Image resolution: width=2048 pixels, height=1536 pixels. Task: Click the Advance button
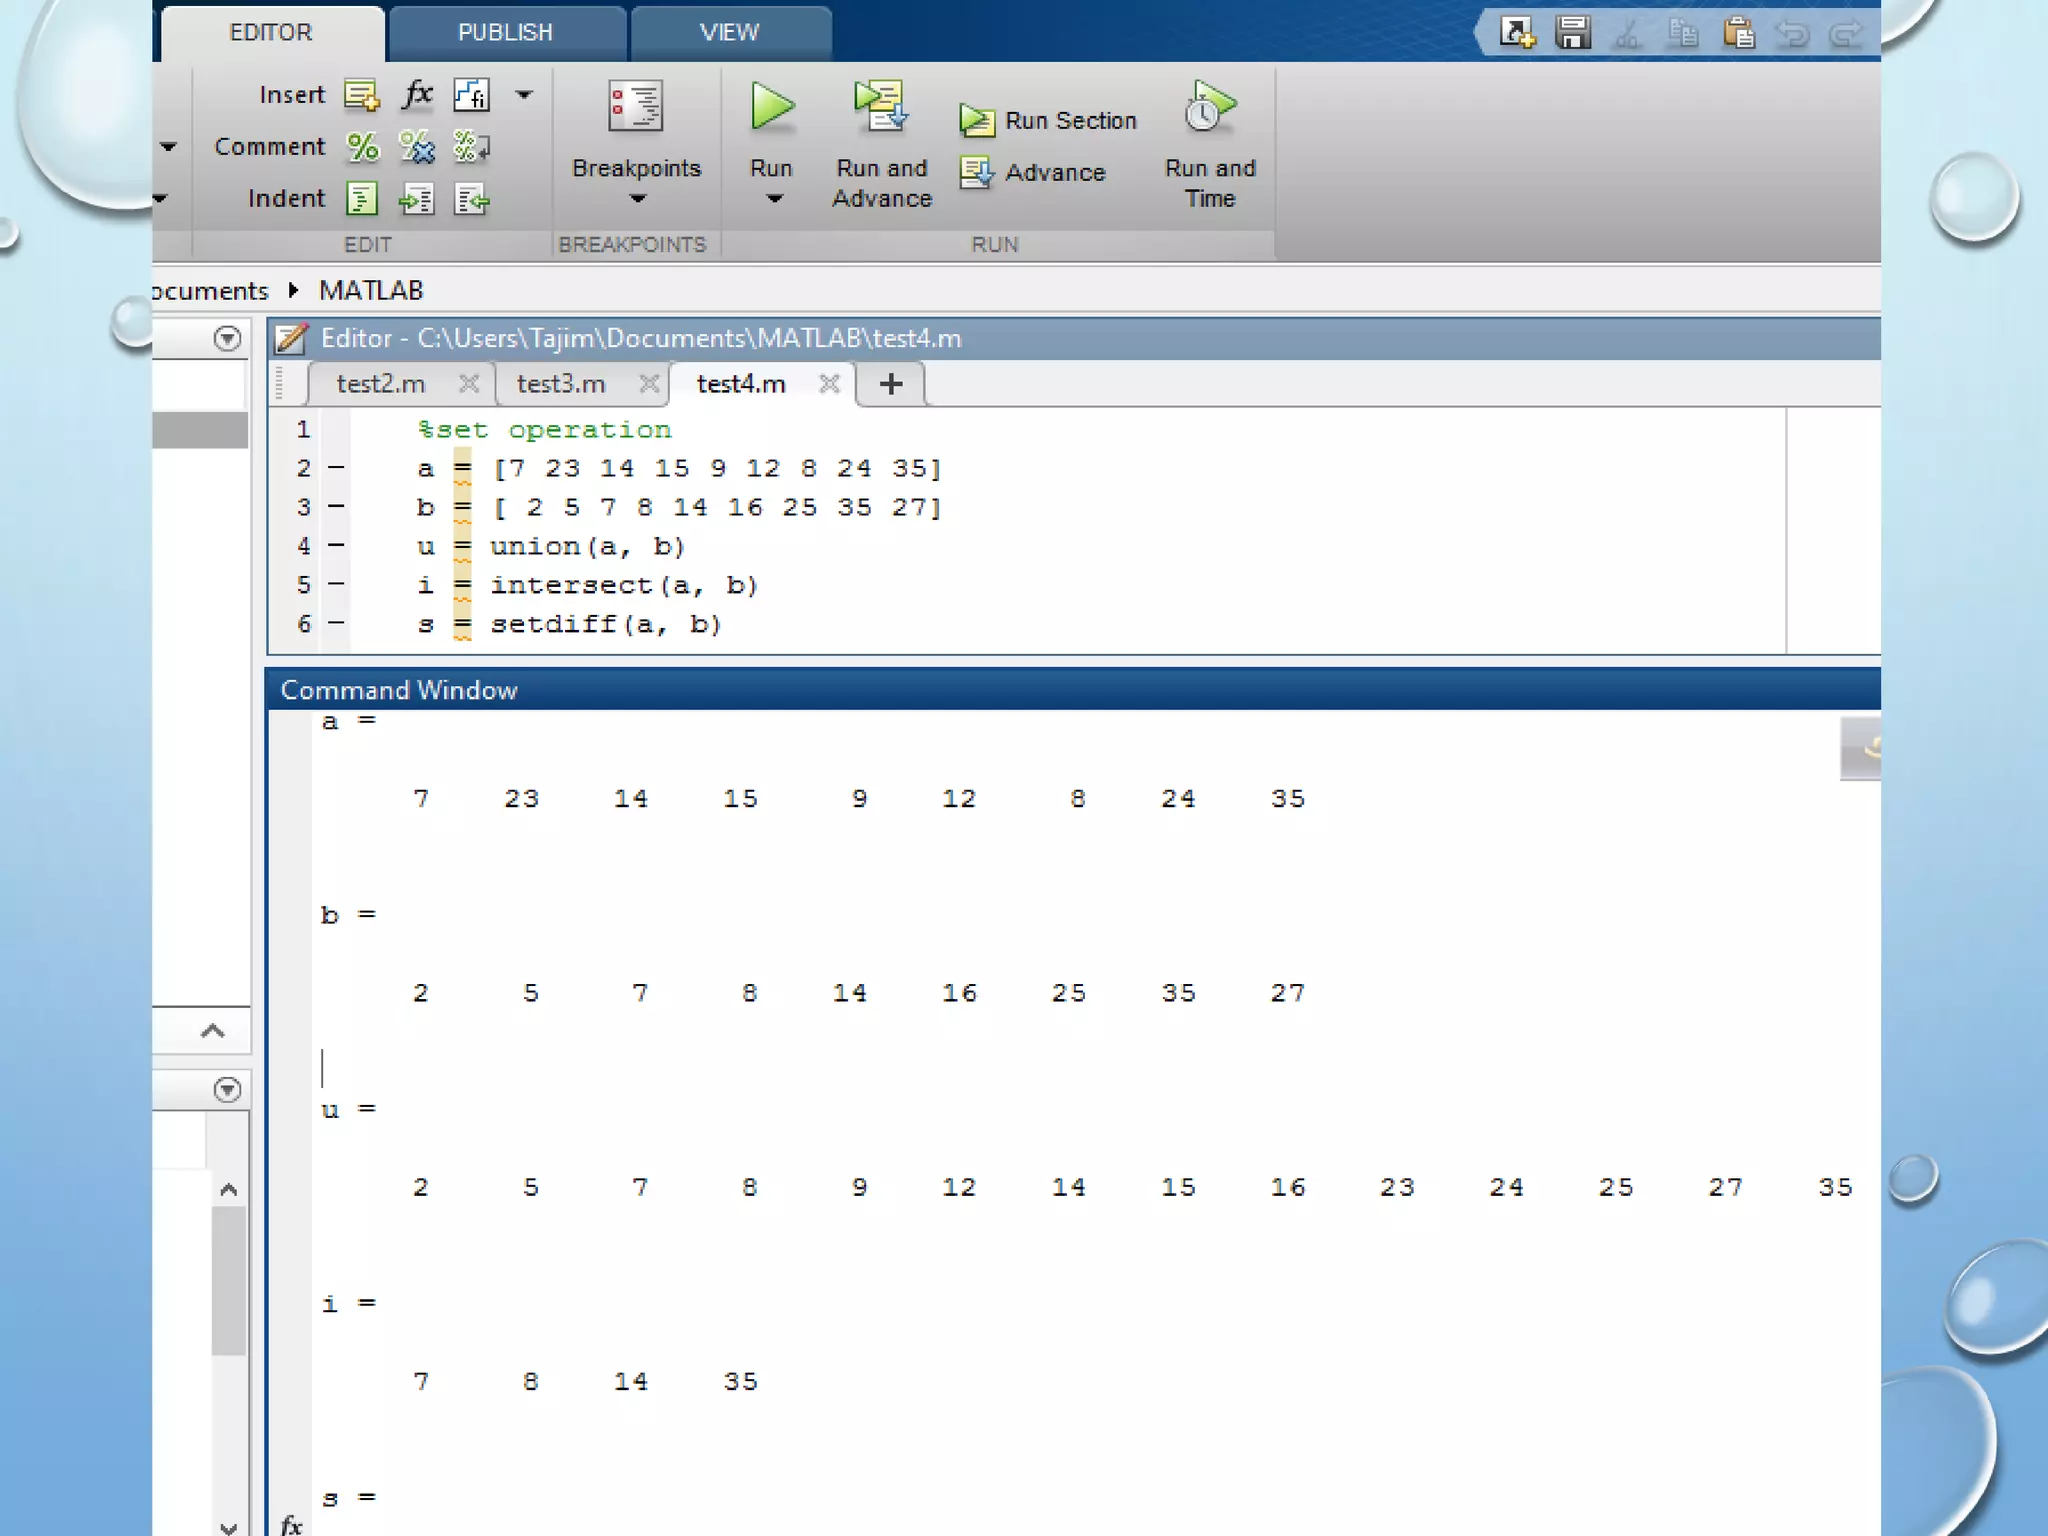point(1032,172)
